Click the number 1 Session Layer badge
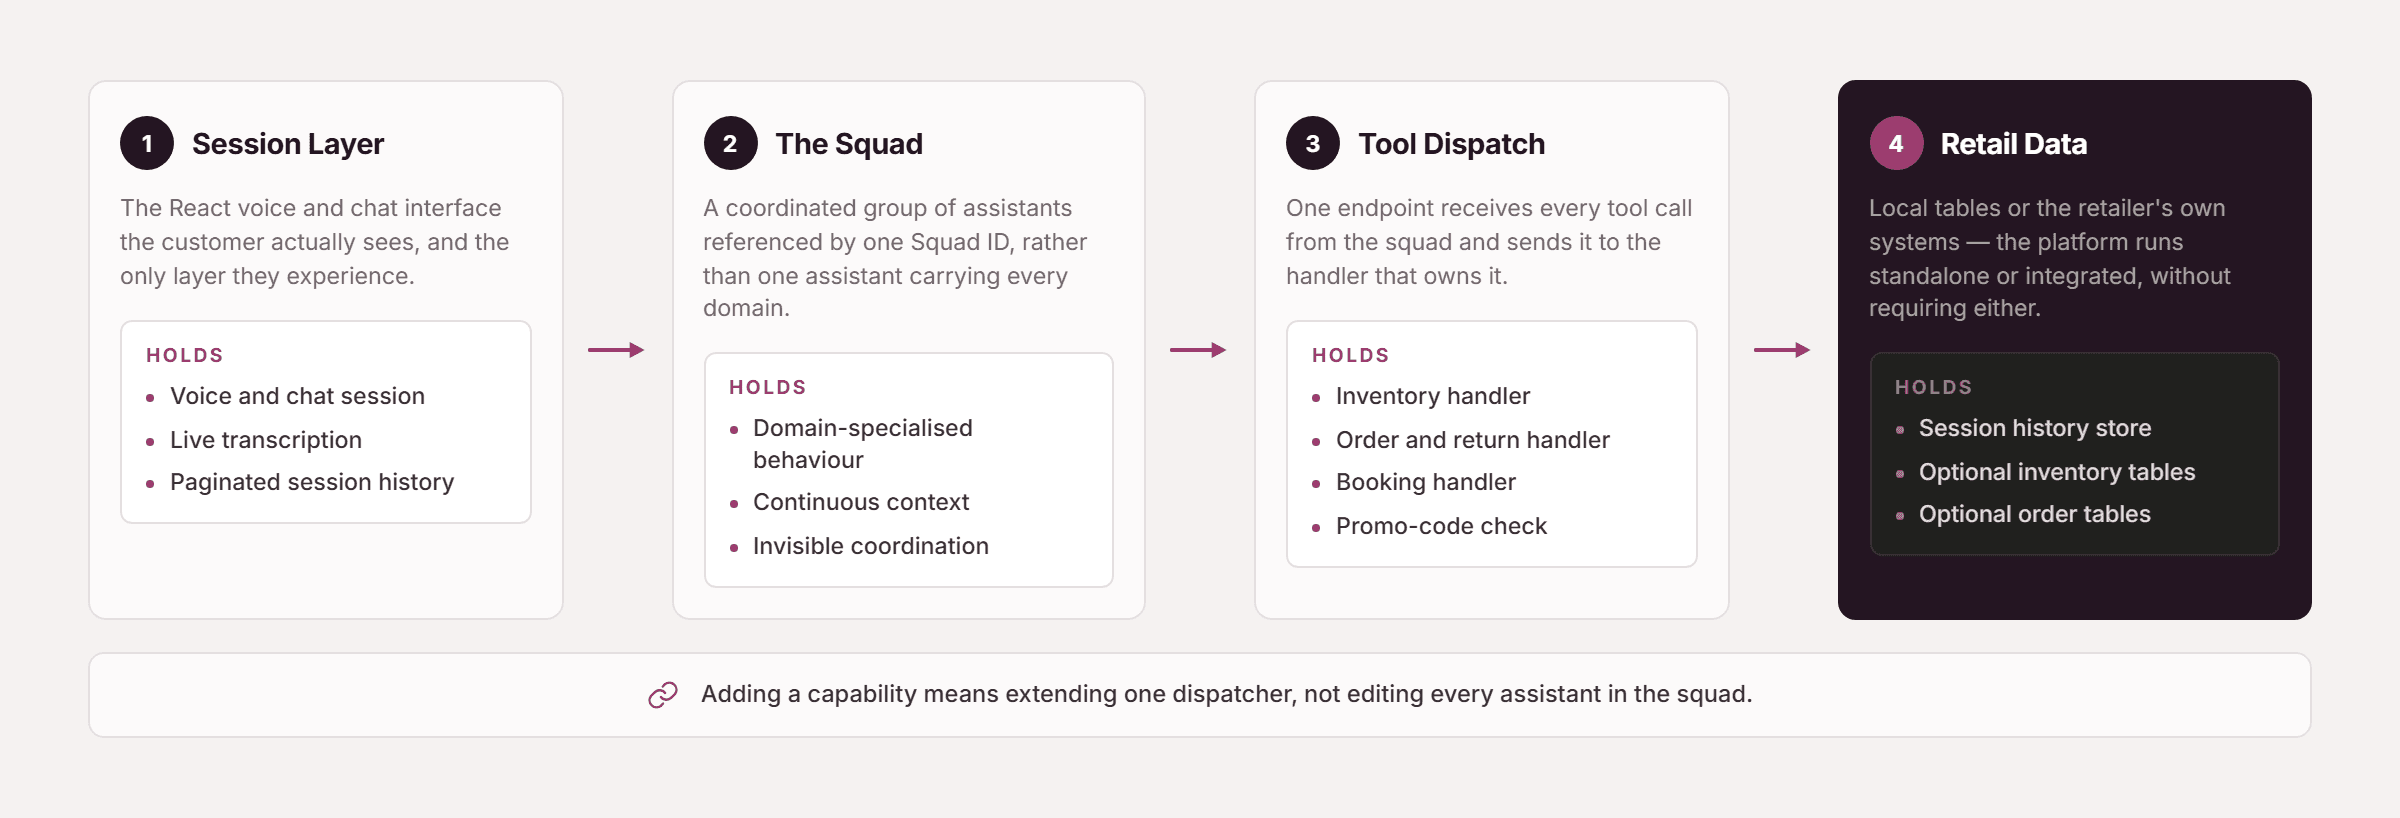 (x=147, y=144)
